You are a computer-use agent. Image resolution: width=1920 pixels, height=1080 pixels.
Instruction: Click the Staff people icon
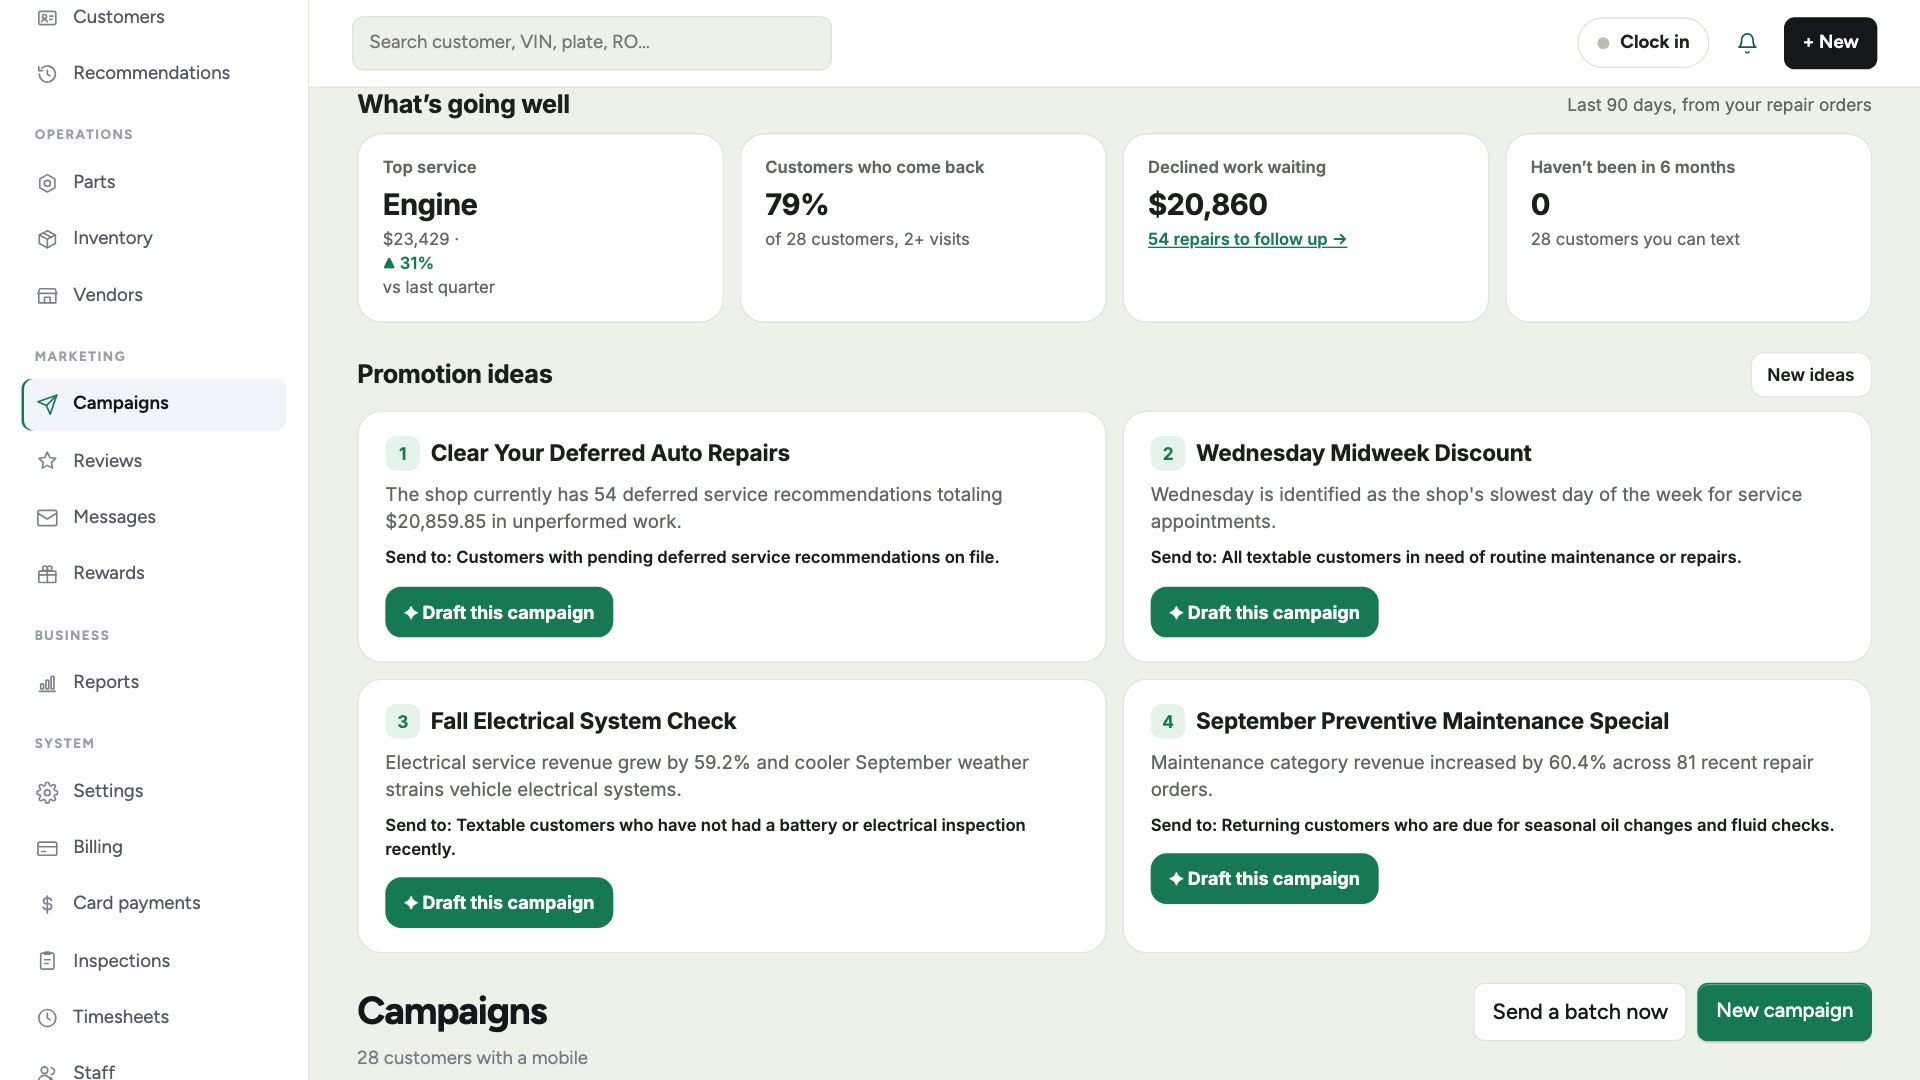[x=47, y=1071]
